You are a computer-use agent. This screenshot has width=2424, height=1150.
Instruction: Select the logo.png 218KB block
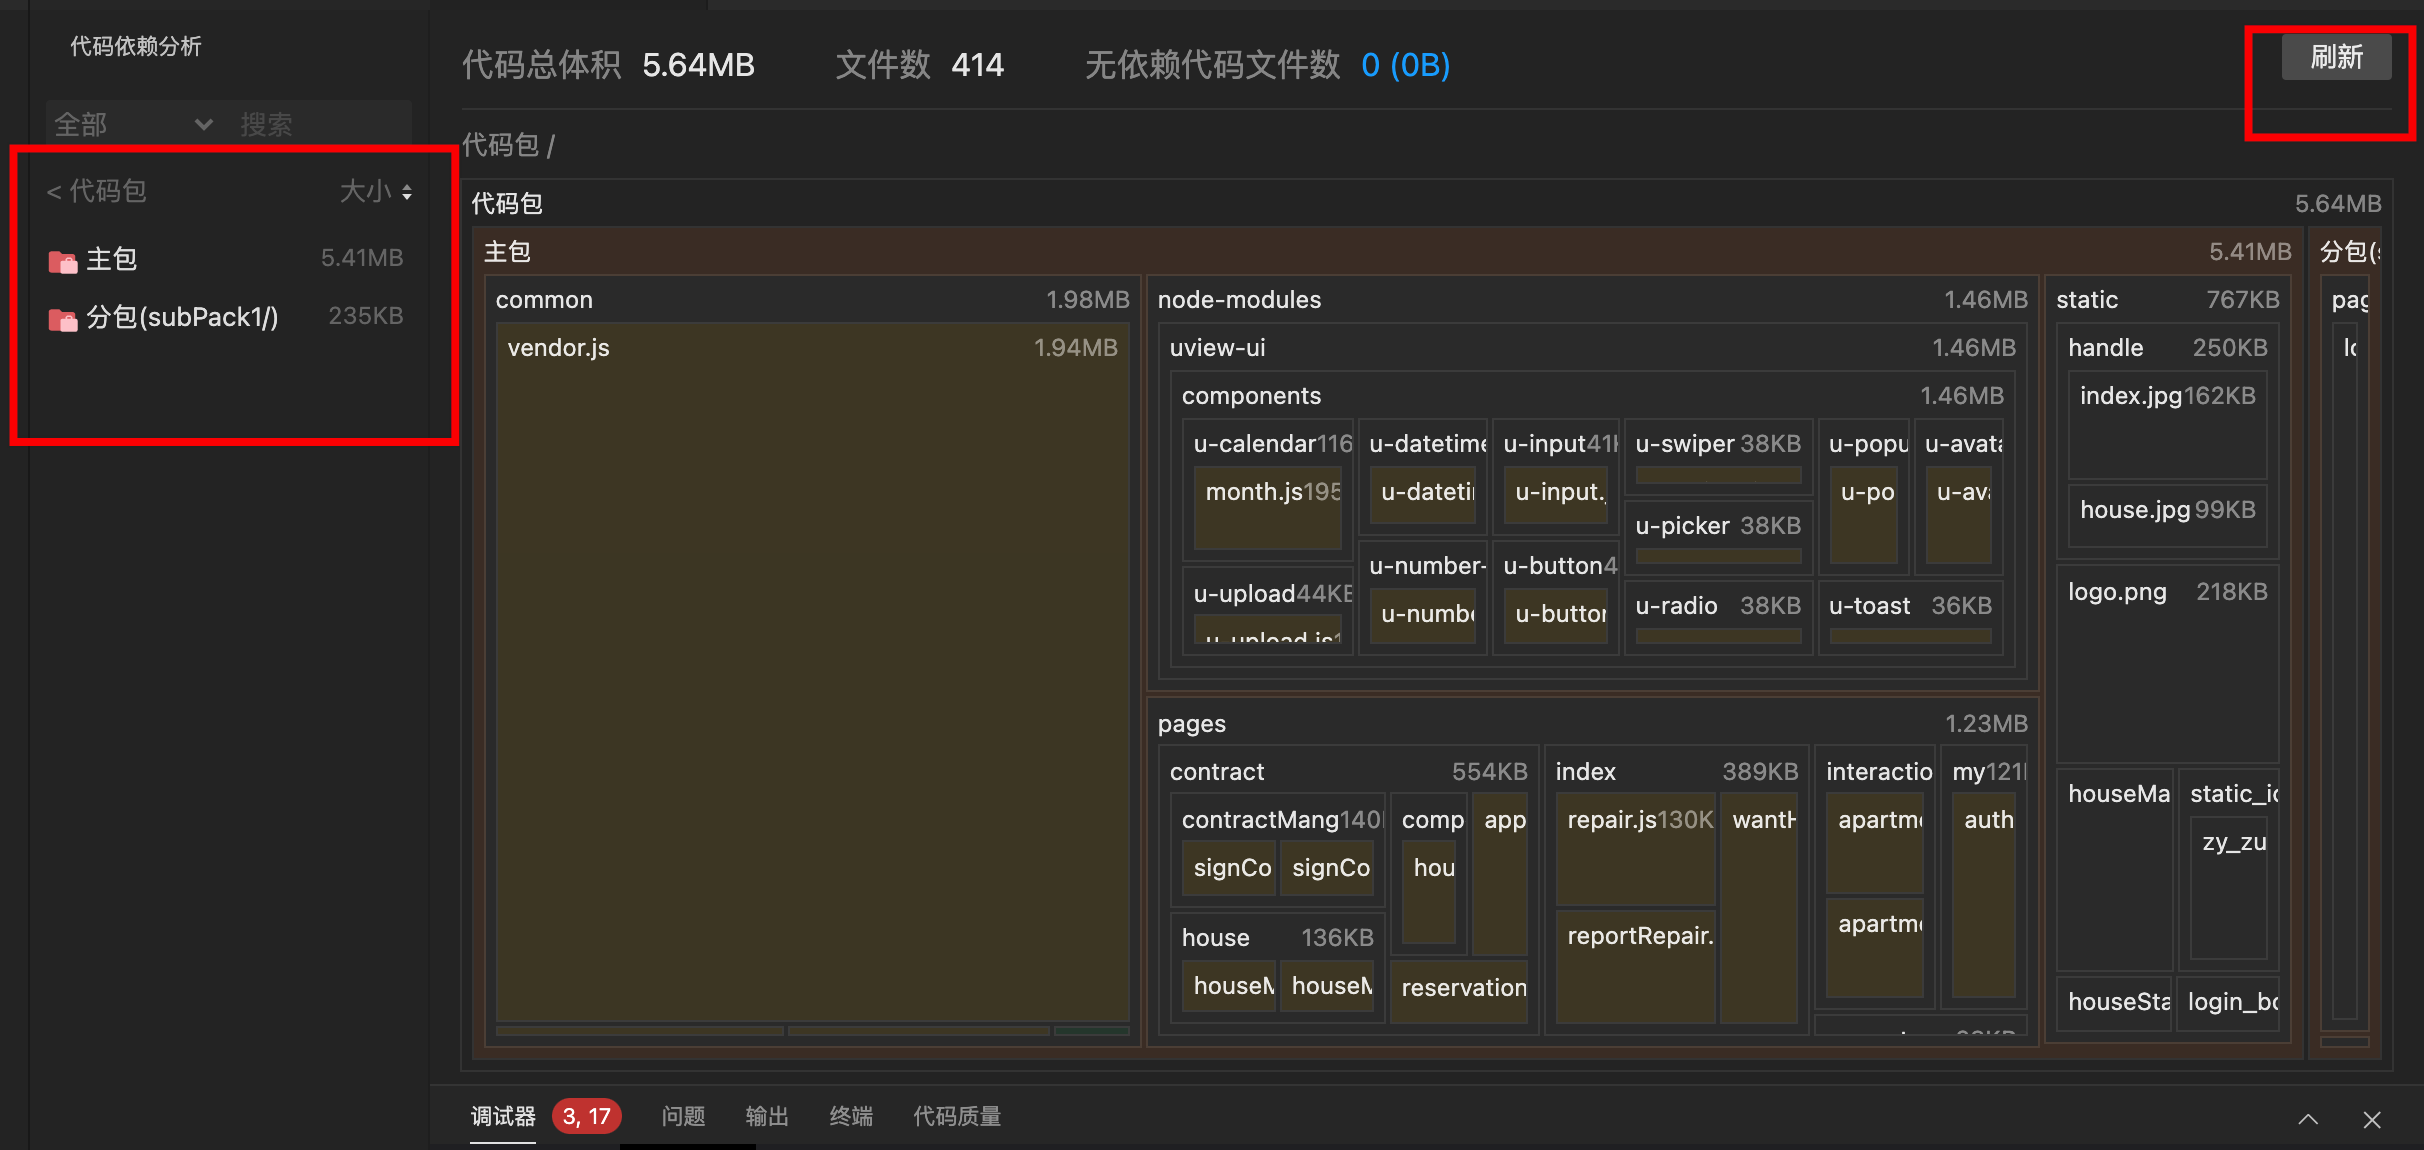point(2168,664)
